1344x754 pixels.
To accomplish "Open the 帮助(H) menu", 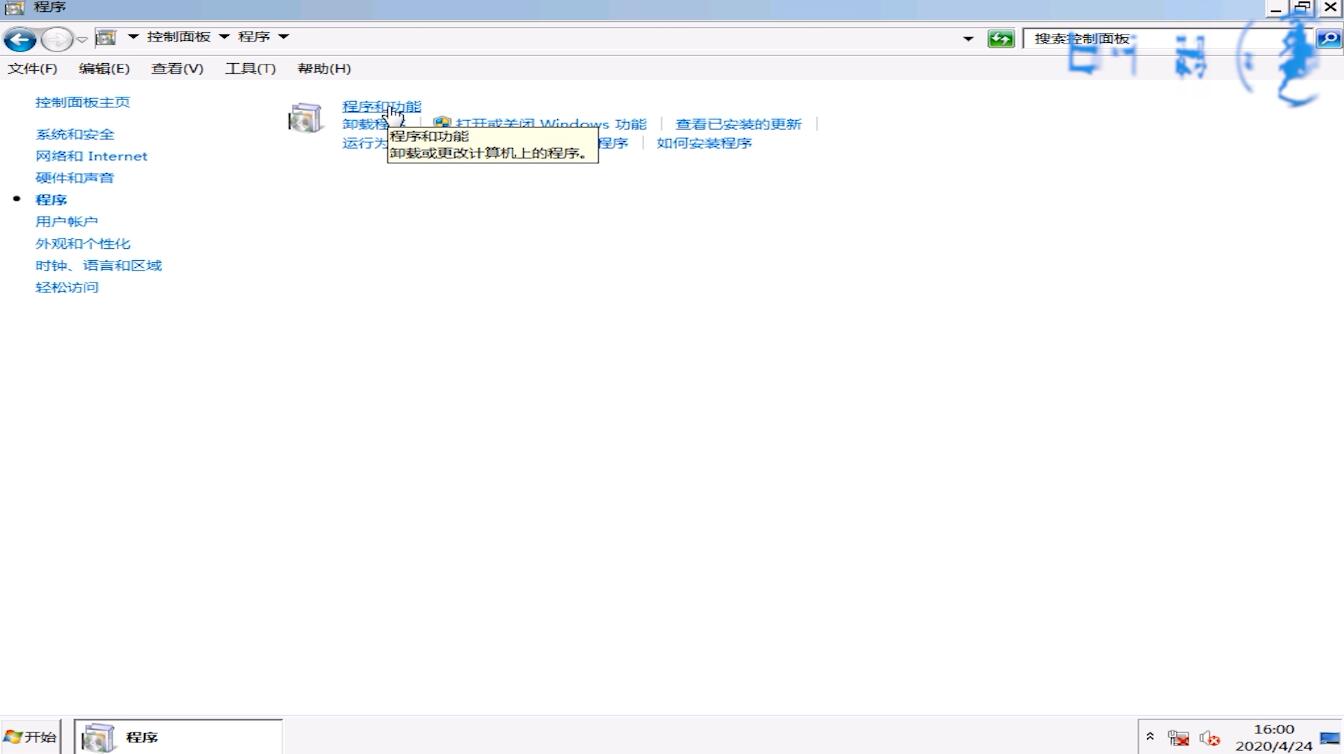I will 324,69.
